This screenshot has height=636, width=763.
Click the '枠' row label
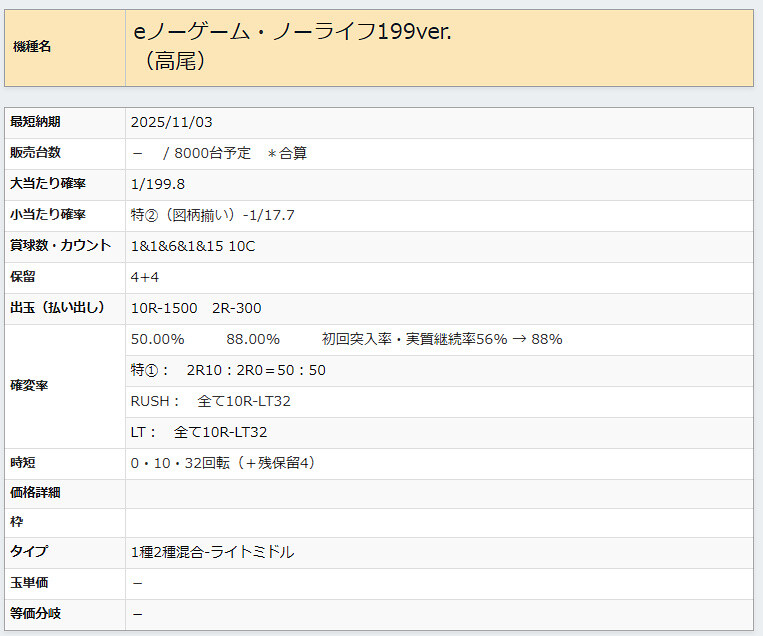[16, 523]
